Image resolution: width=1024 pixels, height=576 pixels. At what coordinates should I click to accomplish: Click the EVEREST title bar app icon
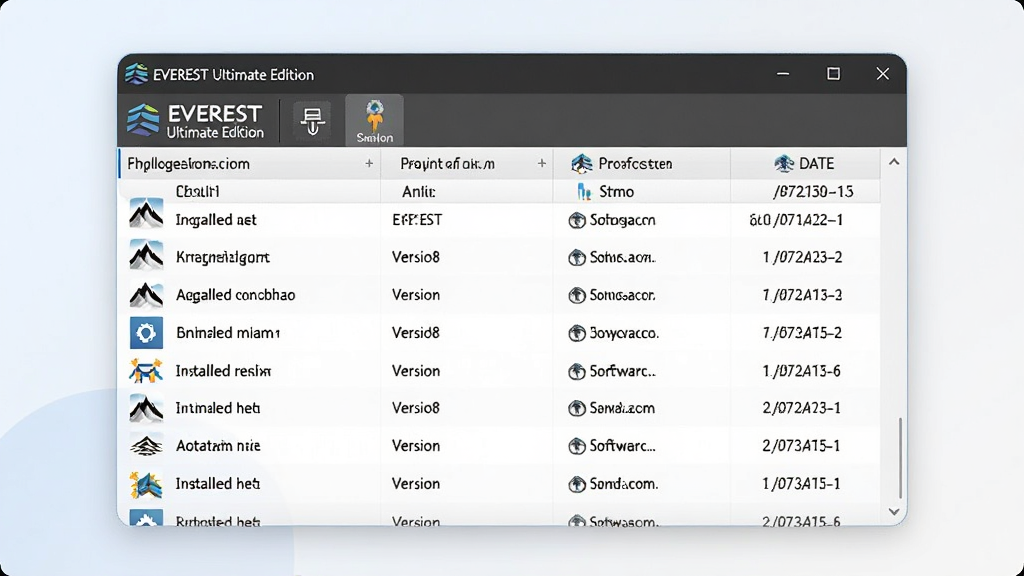[x=136, y=74]
